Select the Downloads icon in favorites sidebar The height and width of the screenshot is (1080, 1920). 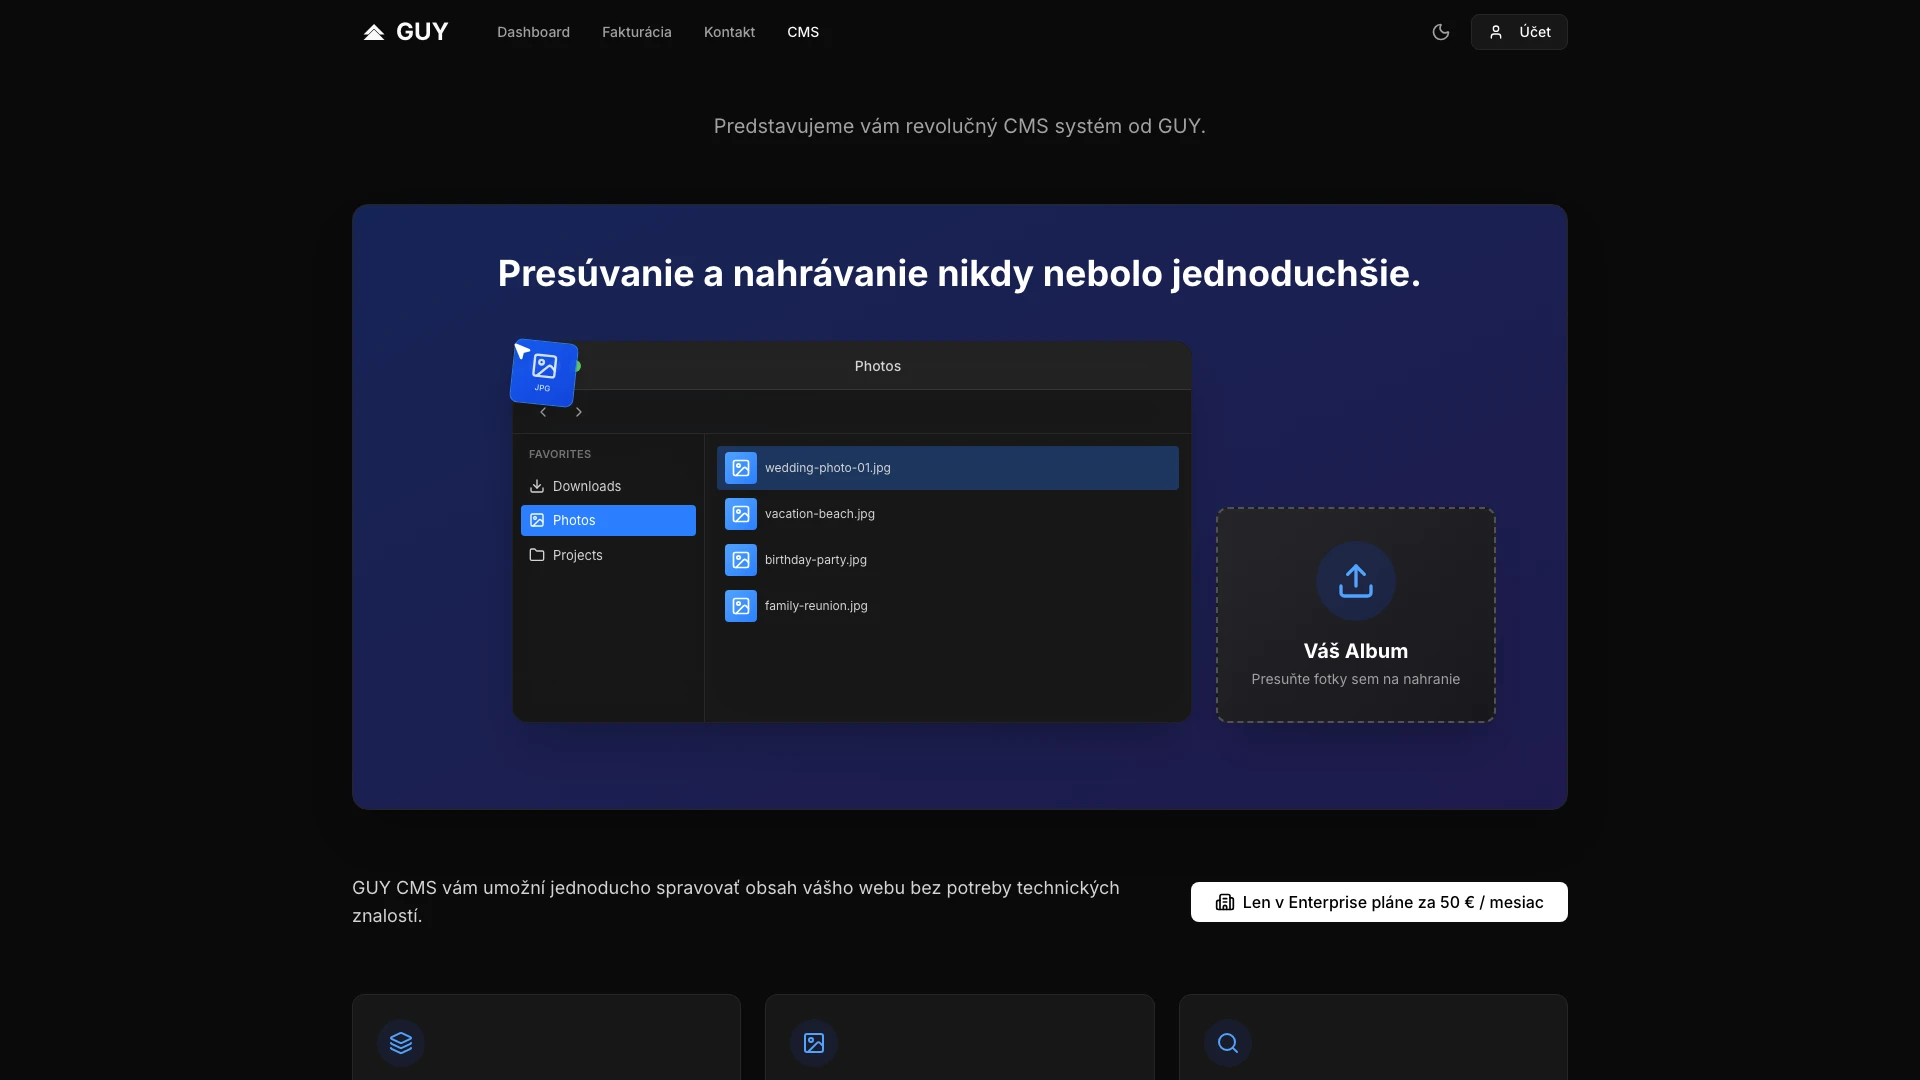[x=536, y=486]
